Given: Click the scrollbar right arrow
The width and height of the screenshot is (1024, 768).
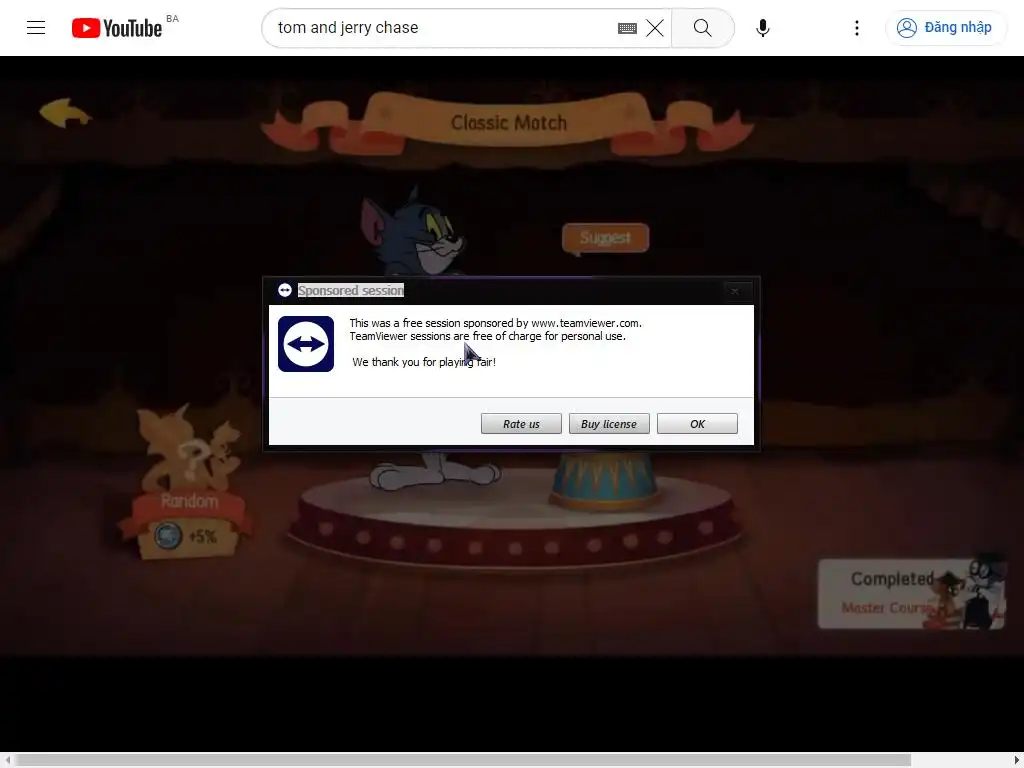Looking at the screenshot, I should pyautogui.click(x=1017, y=760).
